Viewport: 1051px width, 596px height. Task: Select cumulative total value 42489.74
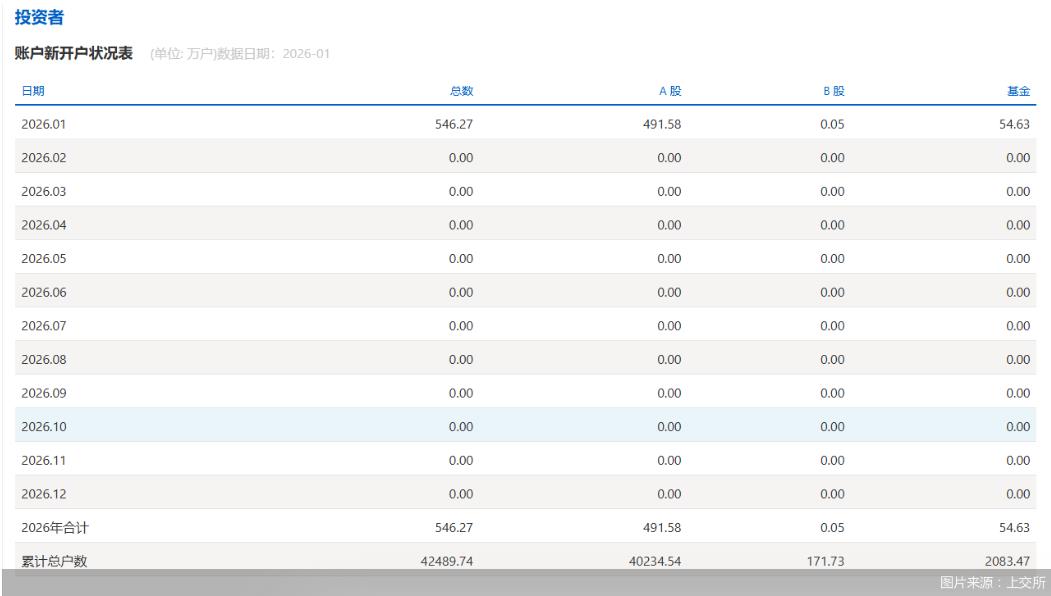446,562
